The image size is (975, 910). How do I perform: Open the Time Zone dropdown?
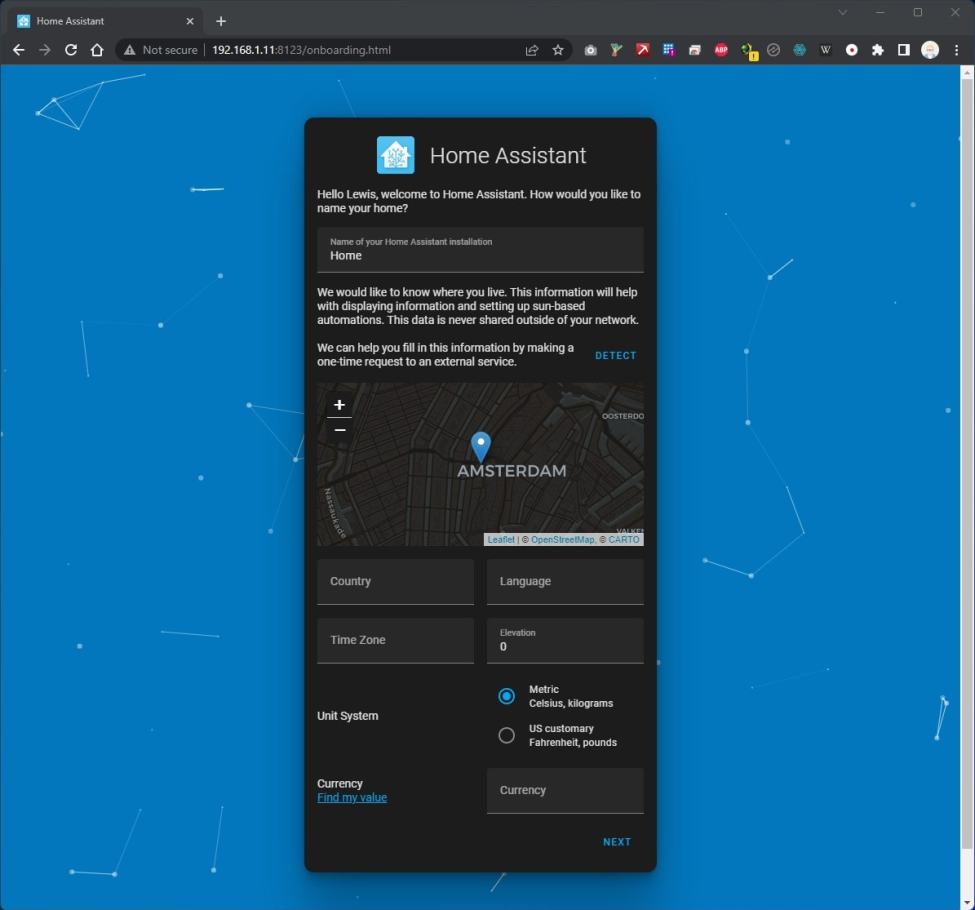point(395,640)
